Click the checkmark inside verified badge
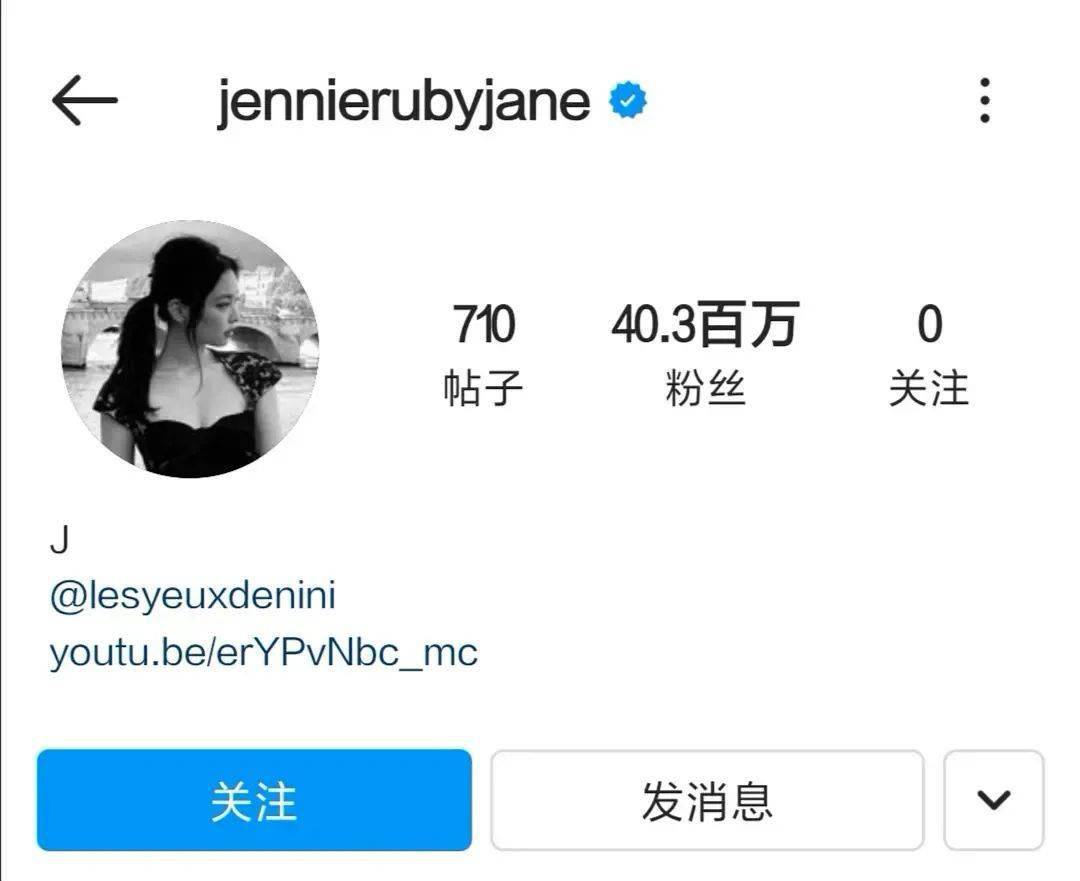The image size is (1080, 881). tap(627, 101)
